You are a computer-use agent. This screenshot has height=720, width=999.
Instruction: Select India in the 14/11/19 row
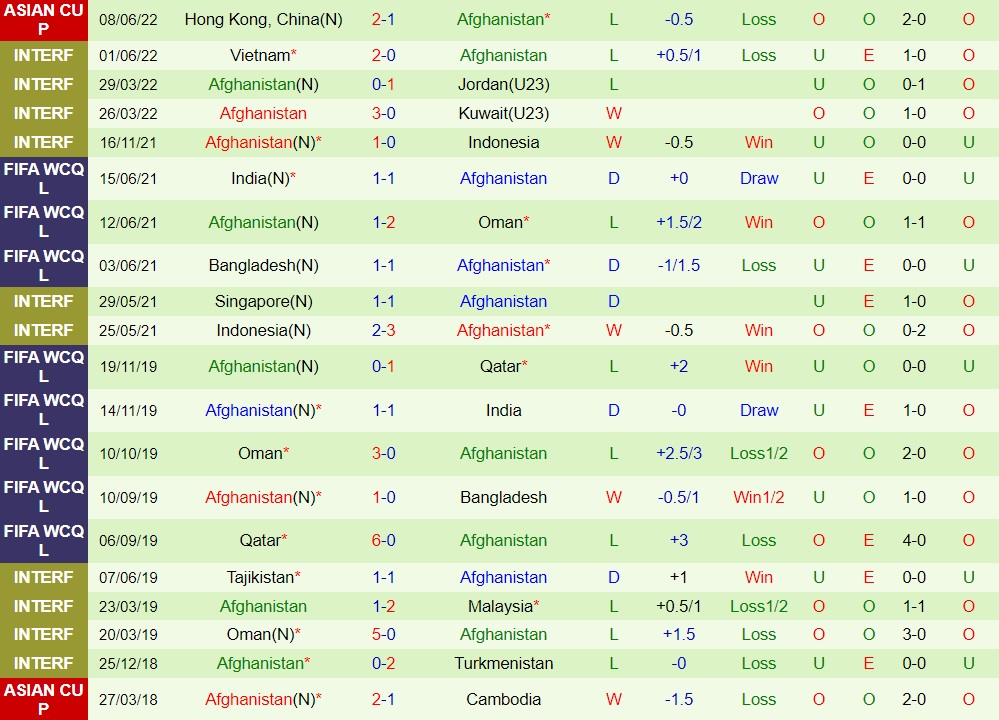point(503,410)
